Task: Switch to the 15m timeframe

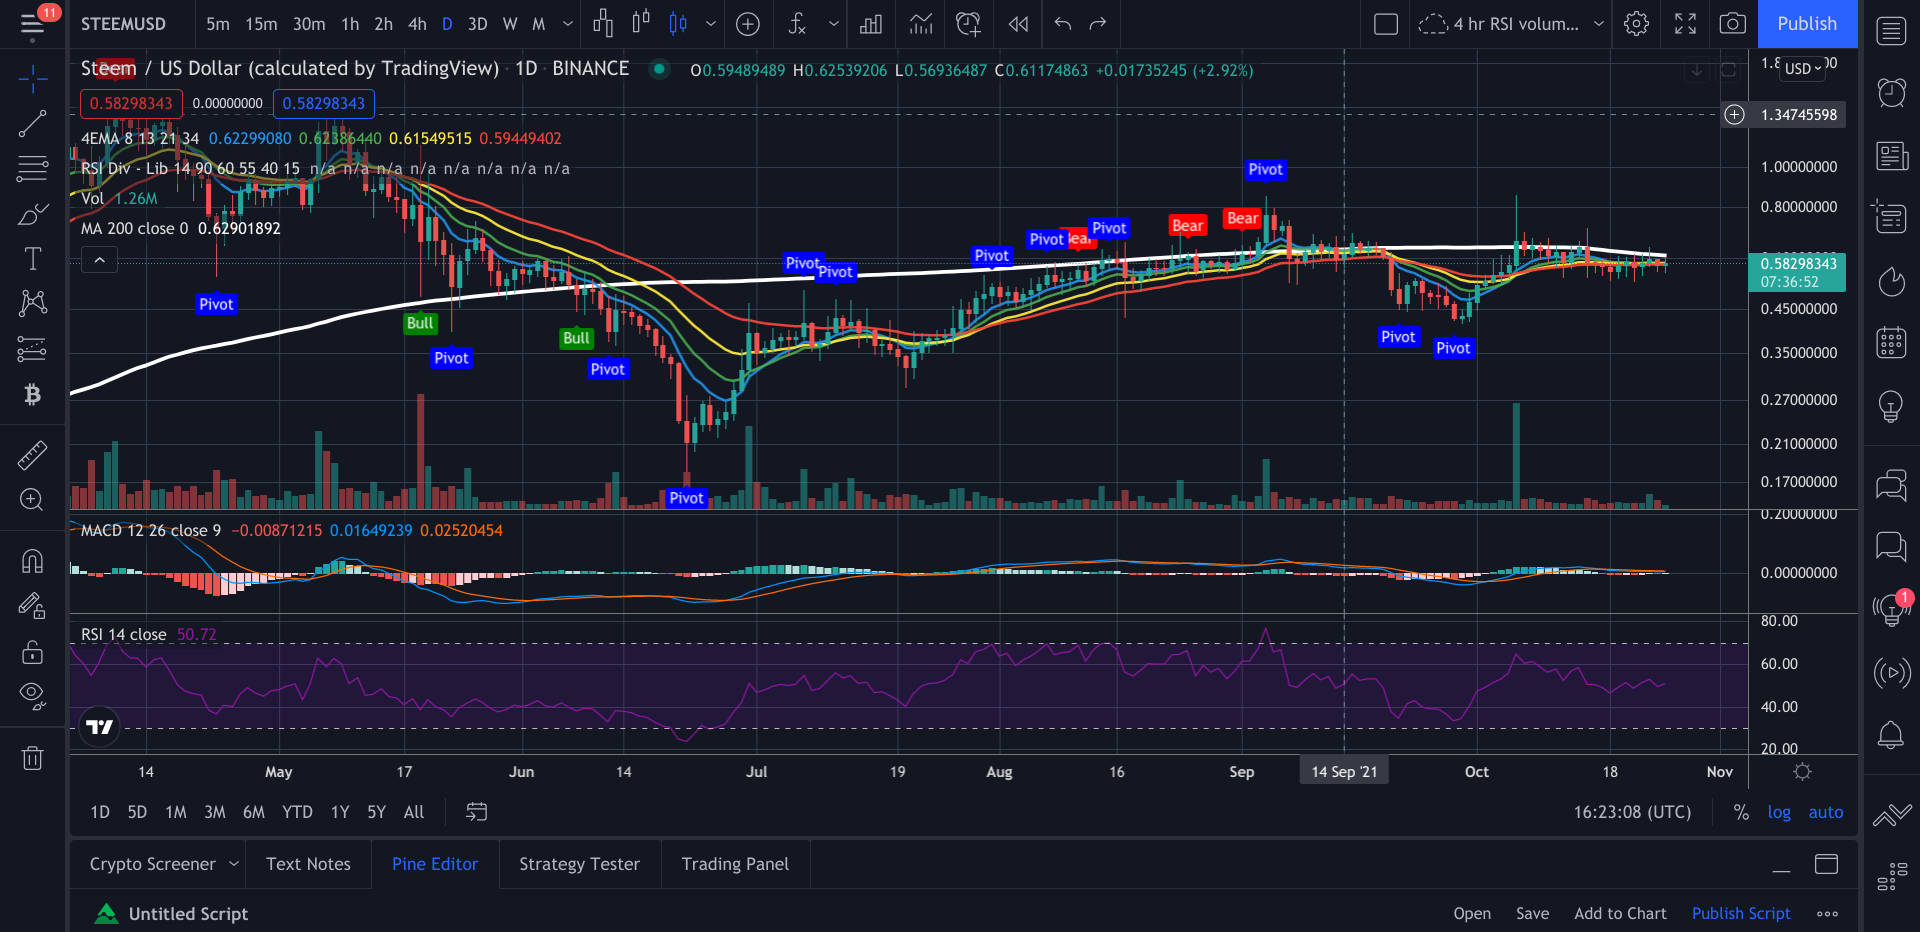Action: pyautogui.click(x=261, y=24)
